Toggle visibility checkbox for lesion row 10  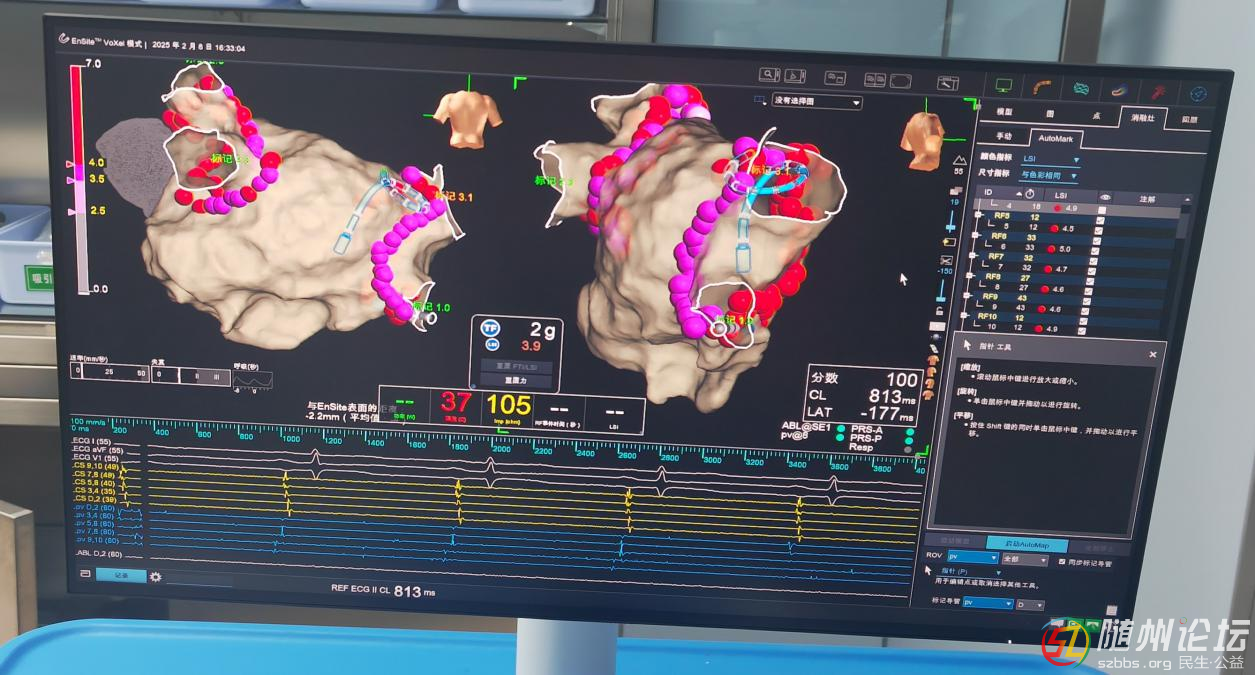[x=1081, y=331]
